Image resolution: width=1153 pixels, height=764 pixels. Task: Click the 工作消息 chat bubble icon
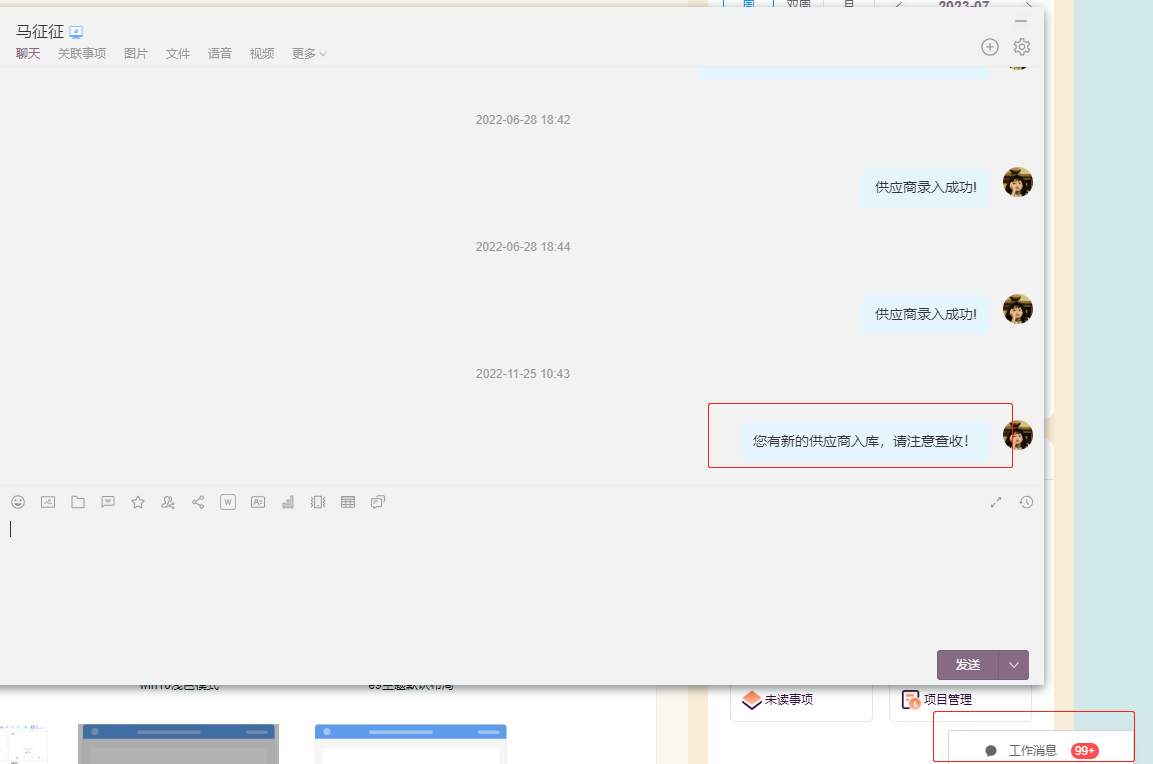coord(991,751)
